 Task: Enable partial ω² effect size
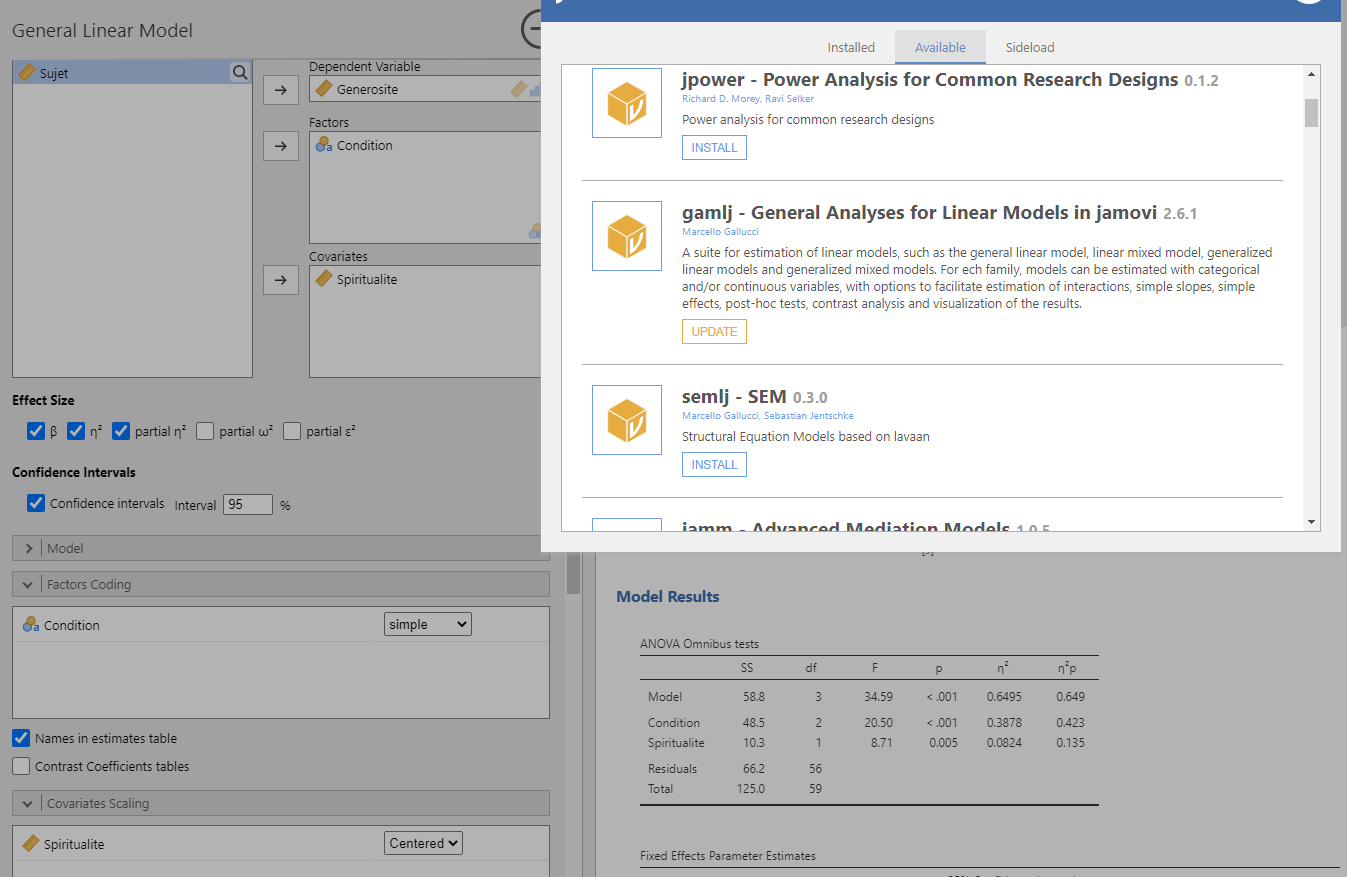(x=205, y=432)
